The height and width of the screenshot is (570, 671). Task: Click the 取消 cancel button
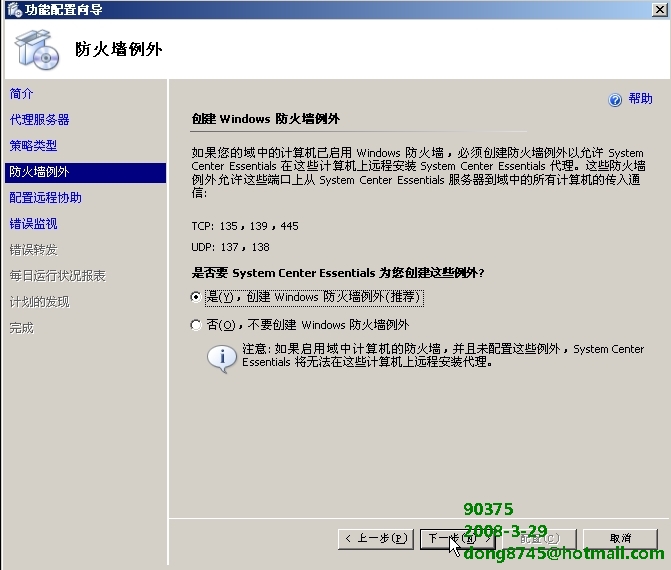(x=621, y=538)
